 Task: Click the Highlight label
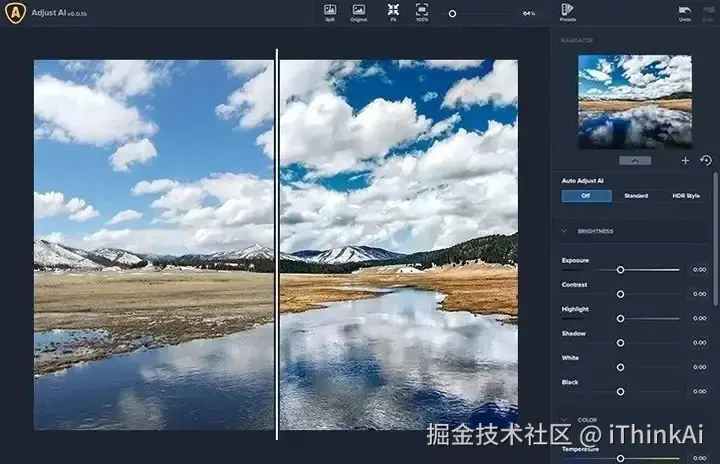coord(575,309)
